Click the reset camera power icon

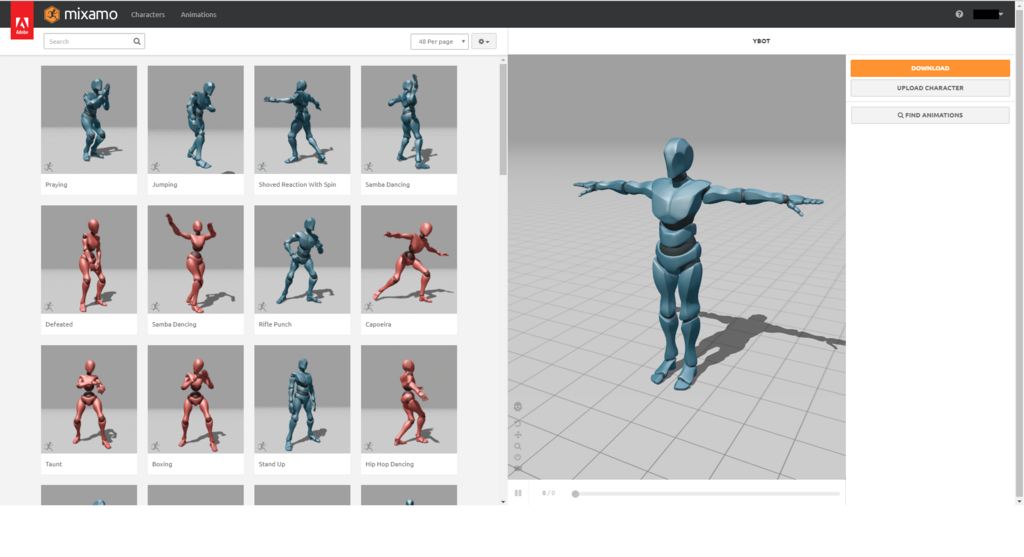tap(518, 458)
